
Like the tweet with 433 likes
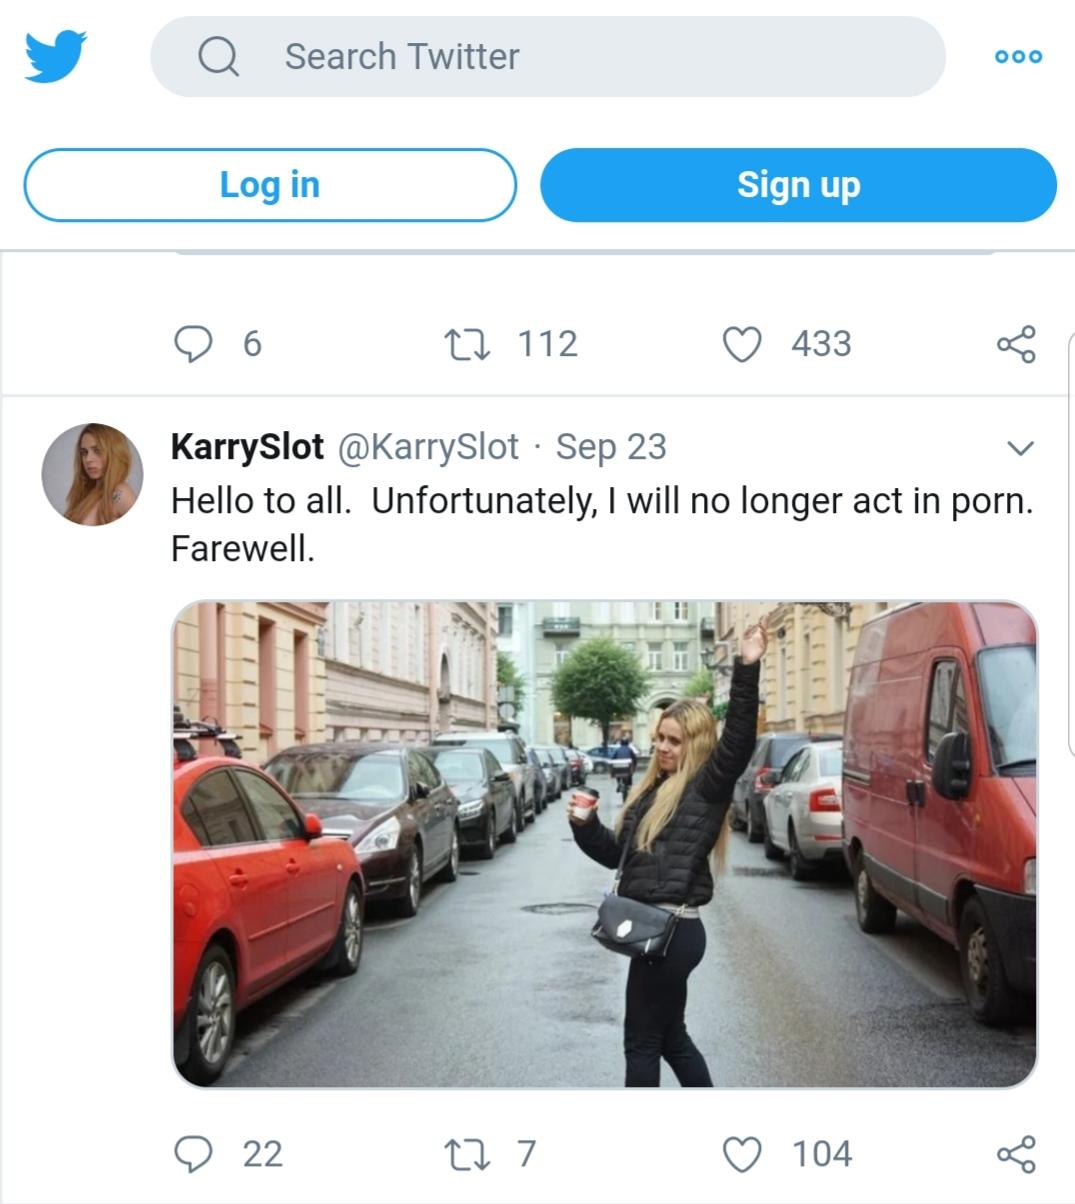pos(742,344)
